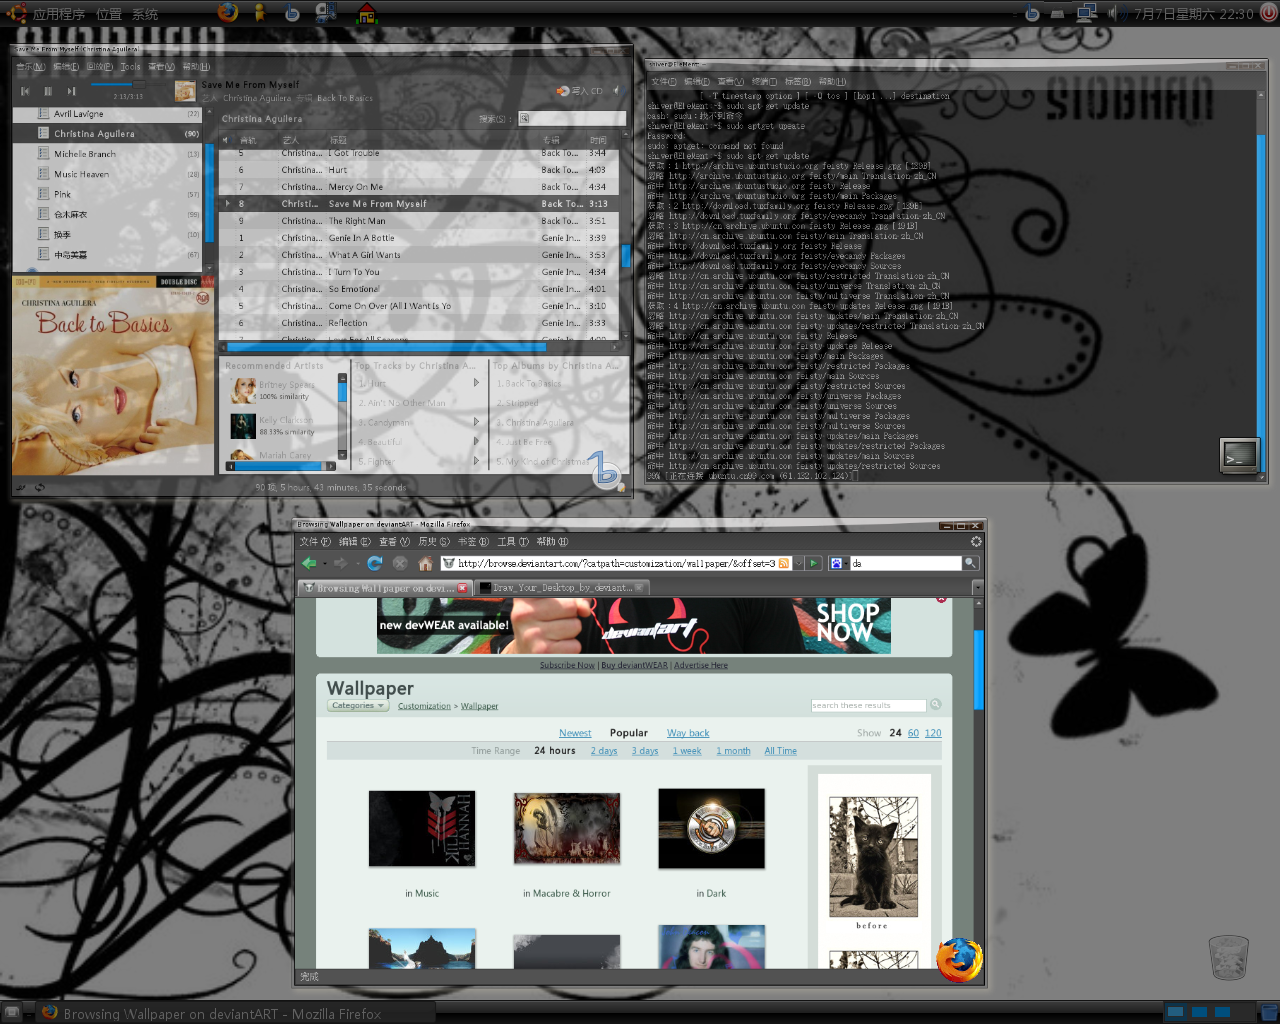1280x1024 pixels.
Task: Skip to next track in Banshee
Action: pos(71,91)
